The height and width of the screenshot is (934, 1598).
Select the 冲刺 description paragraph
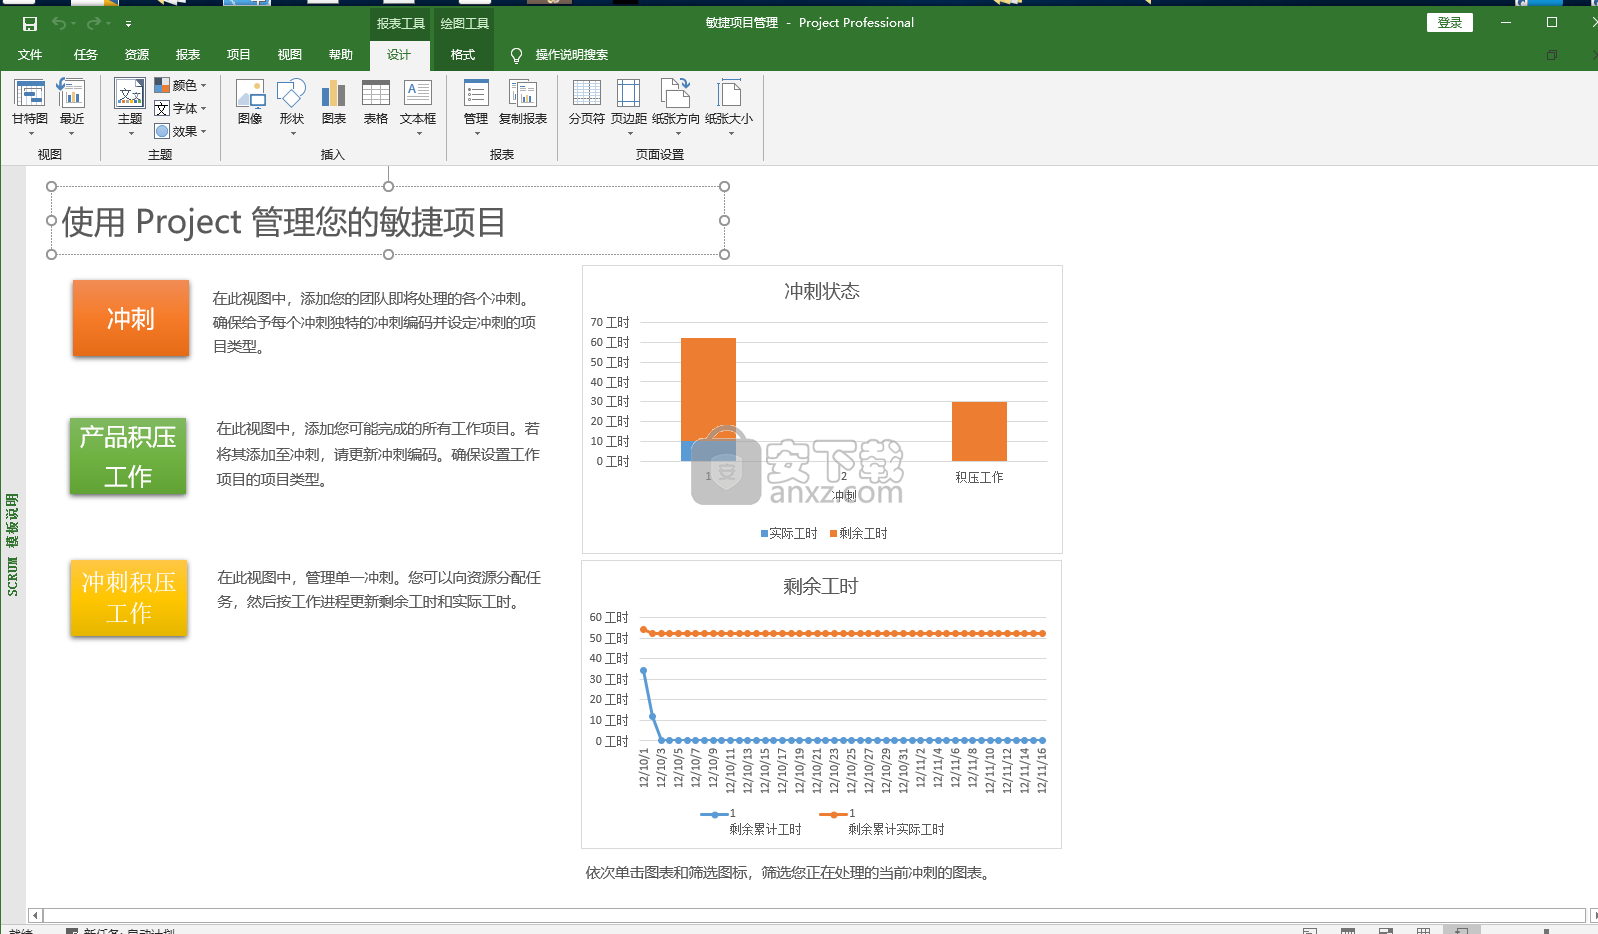click(375, 322)
